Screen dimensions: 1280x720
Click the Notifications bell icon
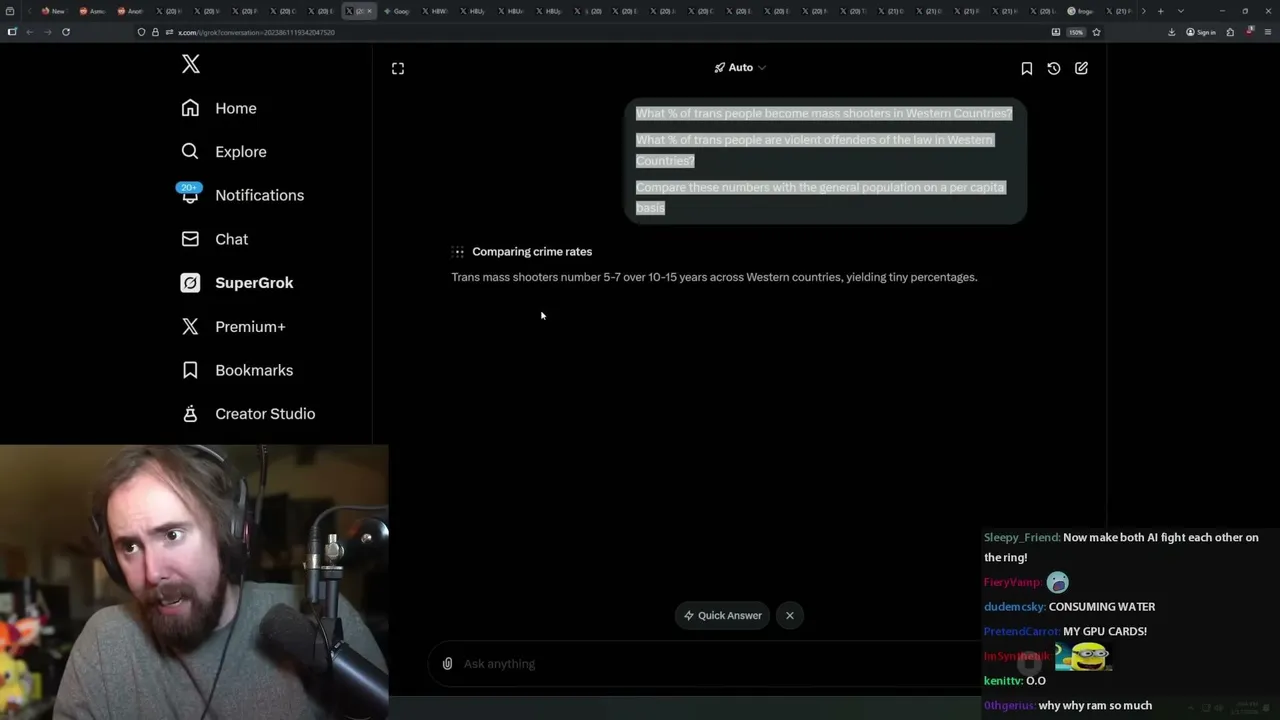190,195
